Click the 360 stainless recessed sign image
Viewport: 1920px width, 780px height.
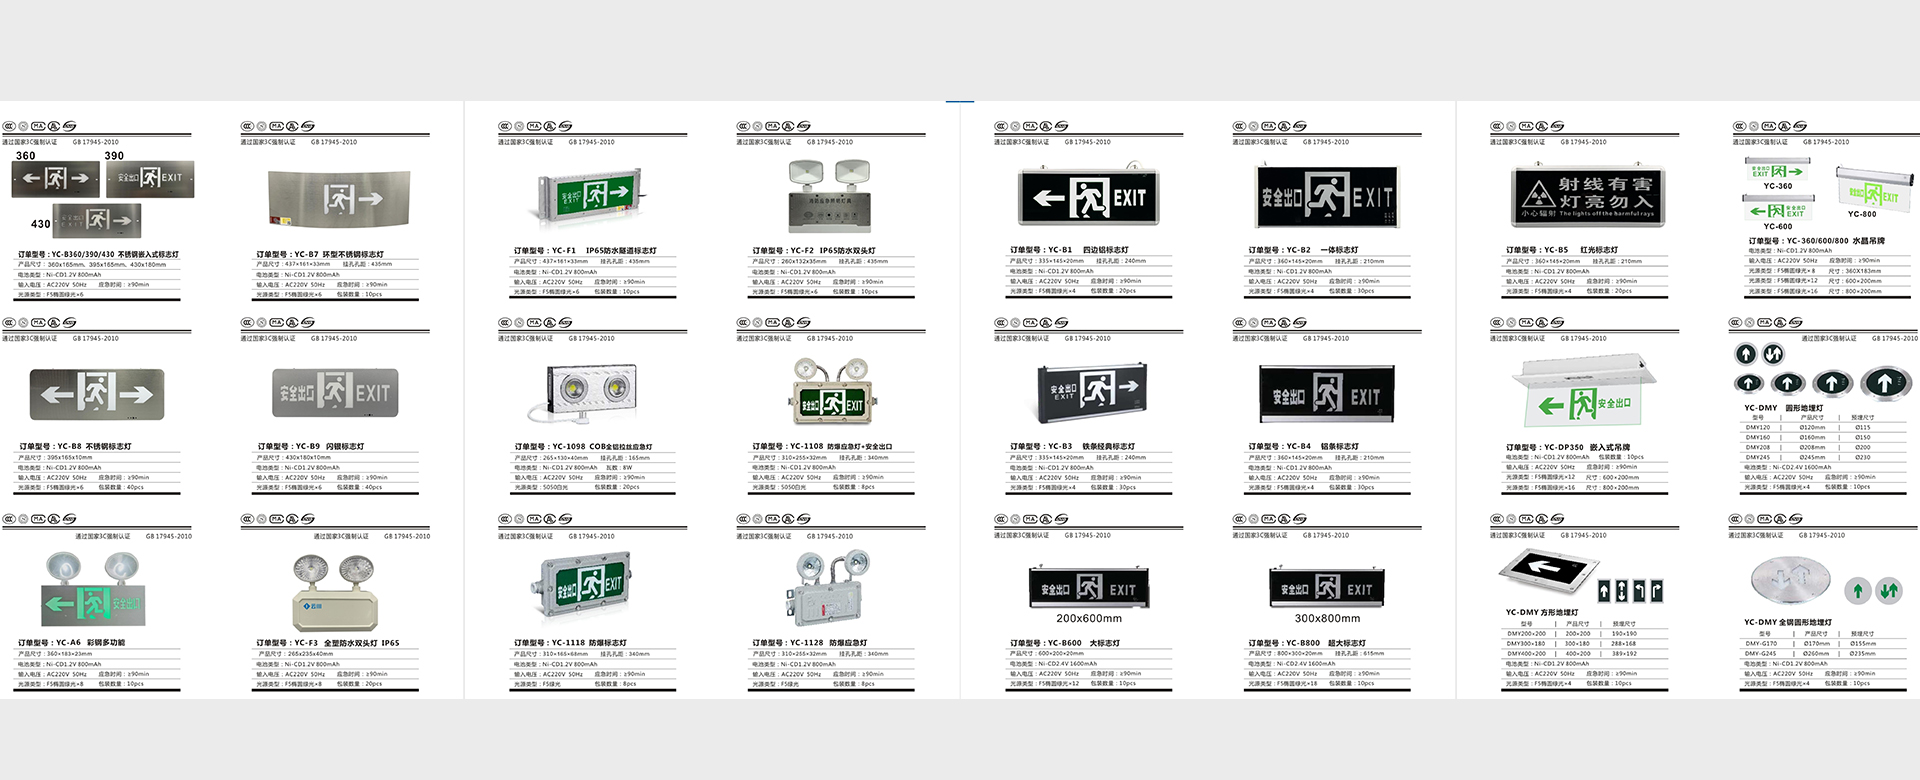(56, 179)
